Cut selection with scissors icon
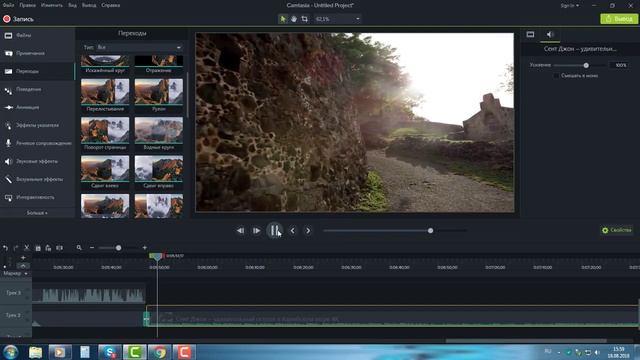 (27, 248)
